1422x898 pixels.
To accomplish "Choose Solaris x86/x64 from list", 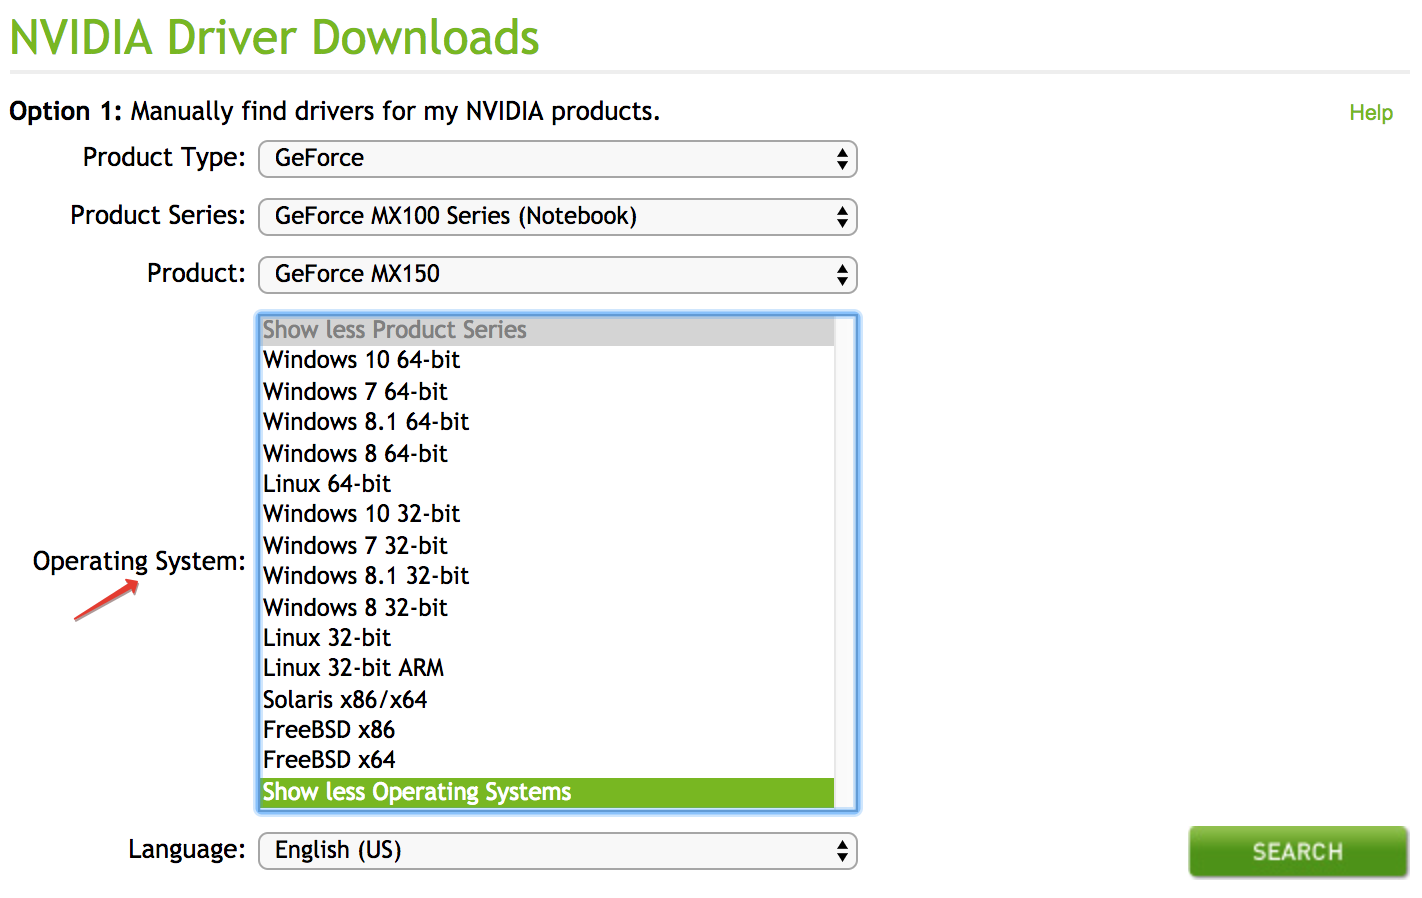I will pos(547,700).
